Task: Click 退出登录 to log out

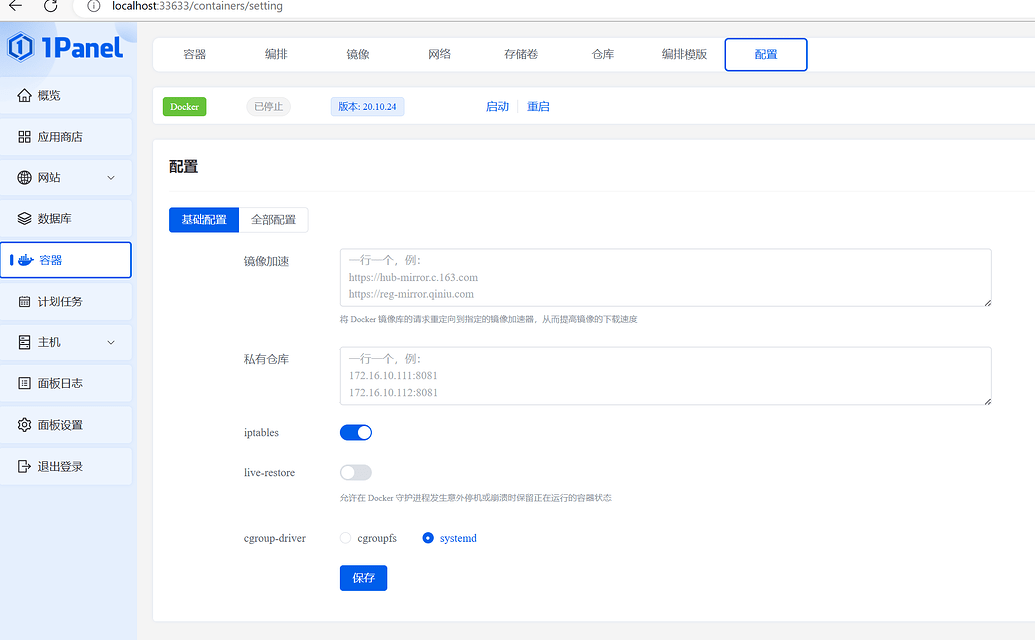Action: [66, 466]
